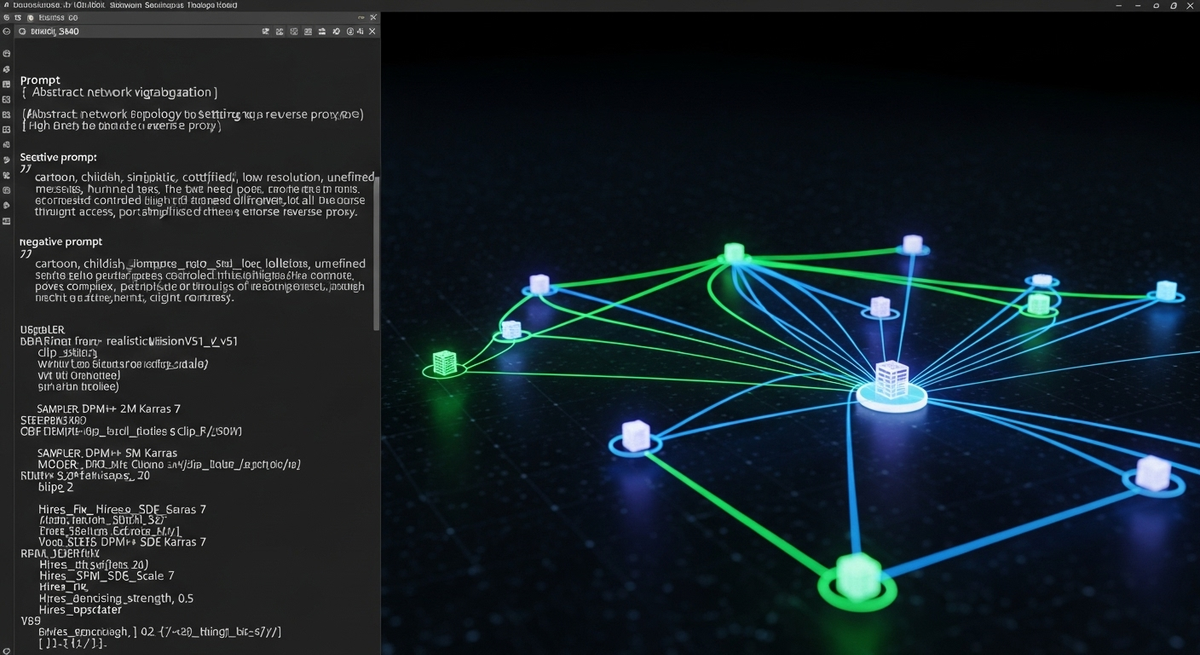Click the first icon in the panel header toolbar
The height and width of the screenshot is (655, 1200).
click(266, 32)
